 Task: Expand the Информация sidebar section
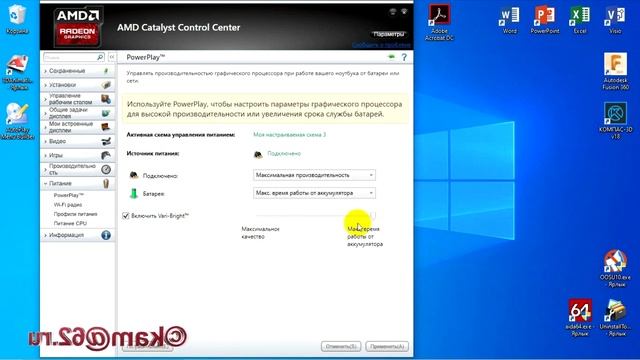coord(78,236)
